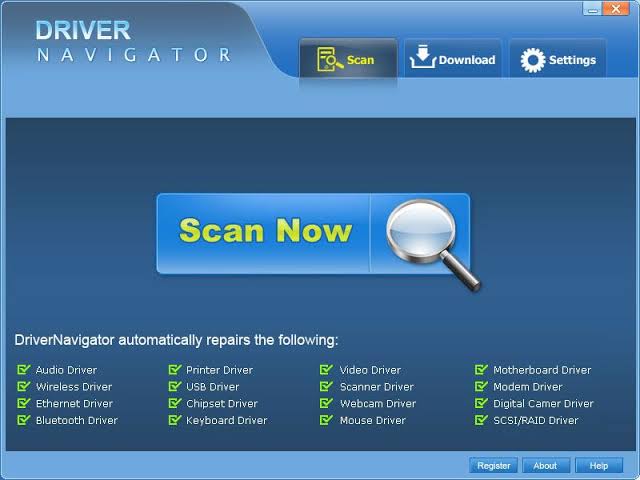The width and height of the screenshot is (640, 480).
Task: Click the Motherboard Driver checkmark icon
Action: [x=481, y=369]
